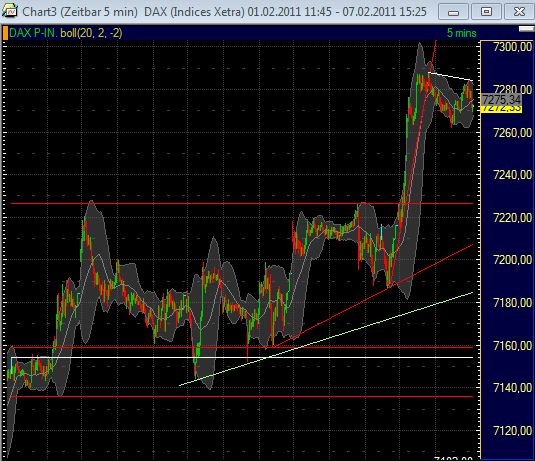This screenshot has width=535, height=461.
Task: Click the DAX P-IN. instrument label
Action: coord(33,33)
